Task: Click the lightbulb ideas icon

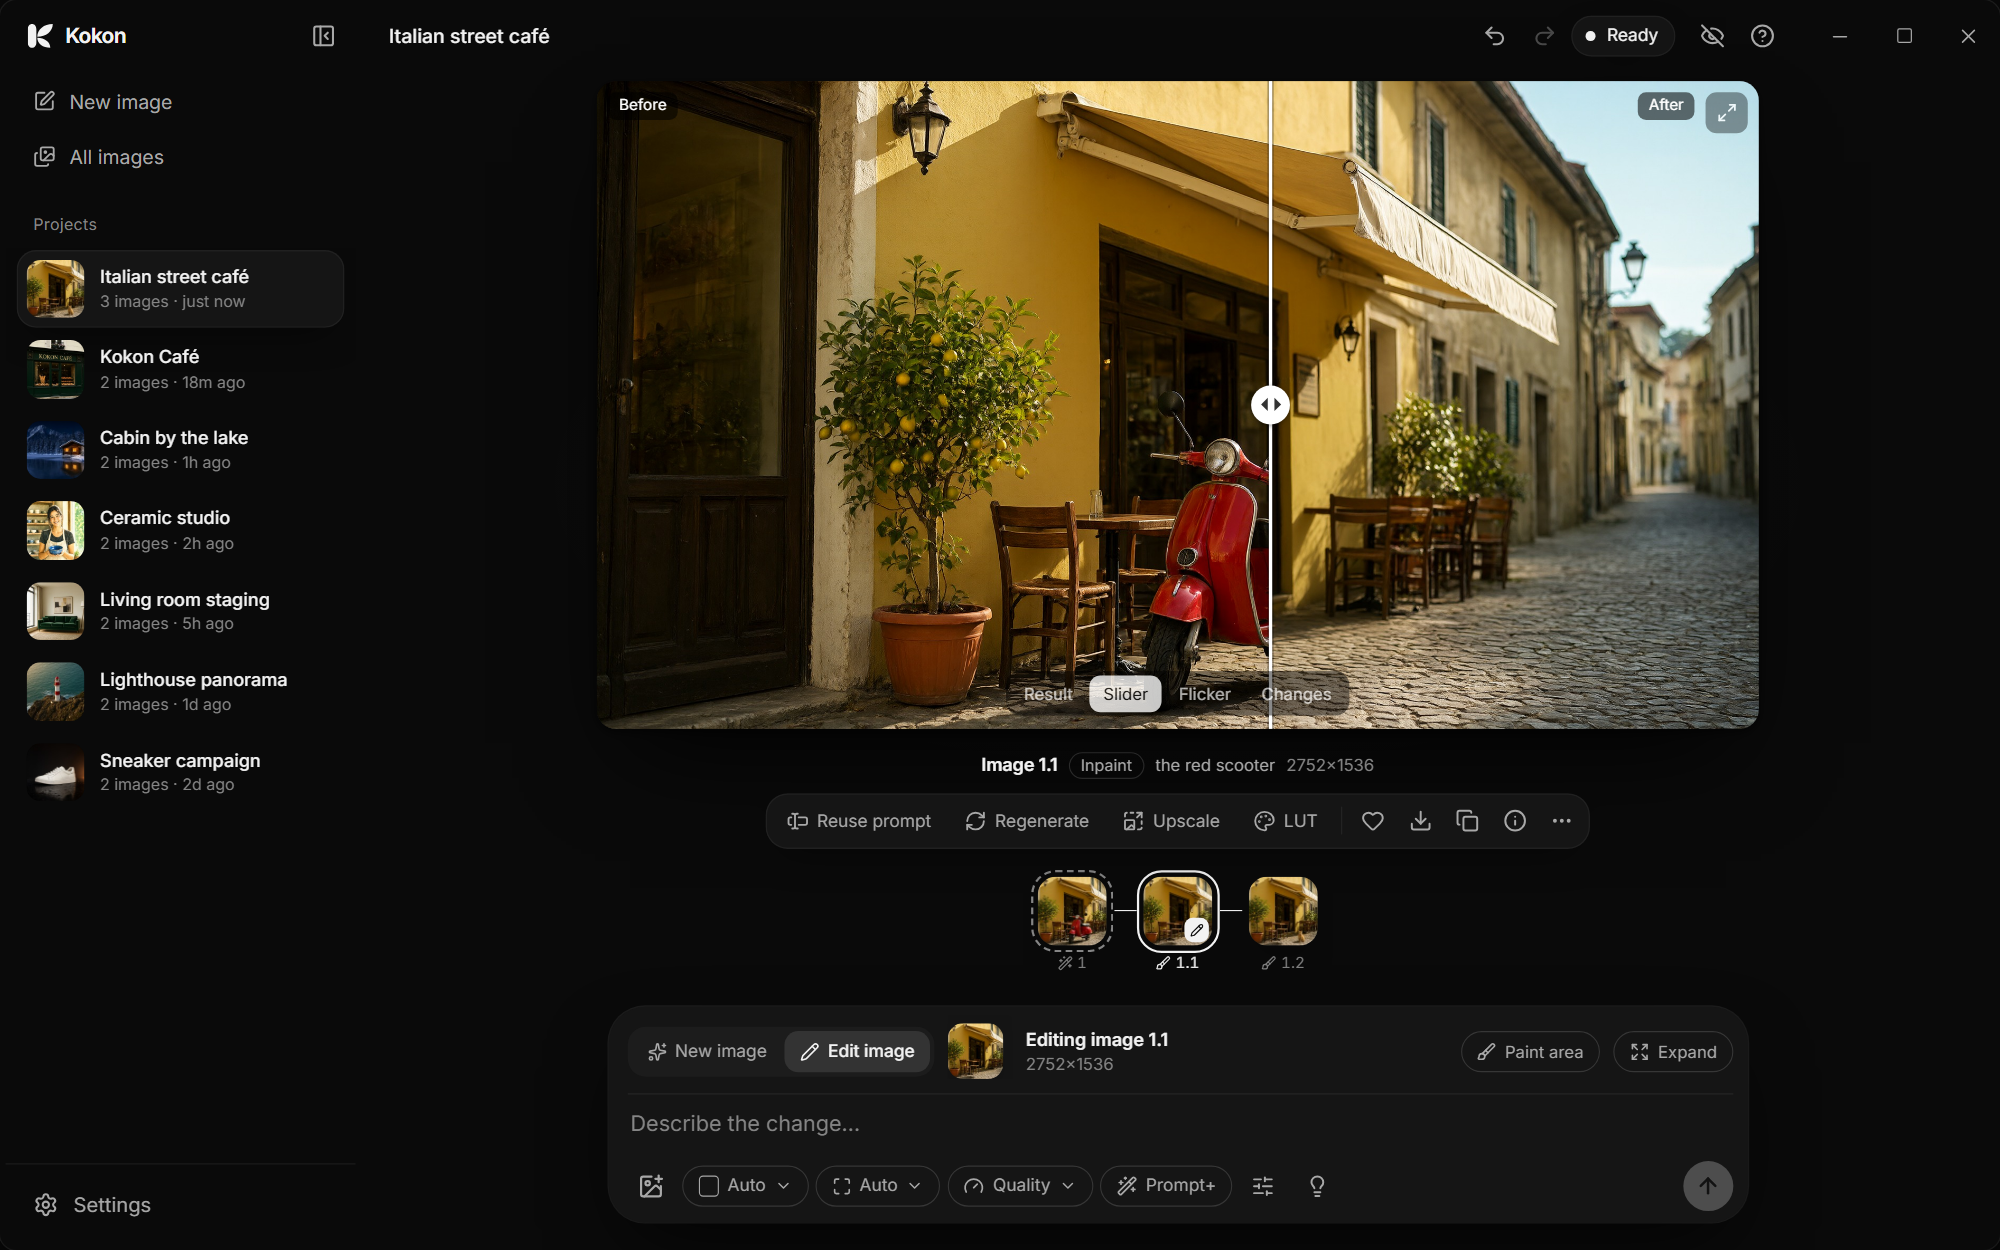Action: pos(1317,1186)
